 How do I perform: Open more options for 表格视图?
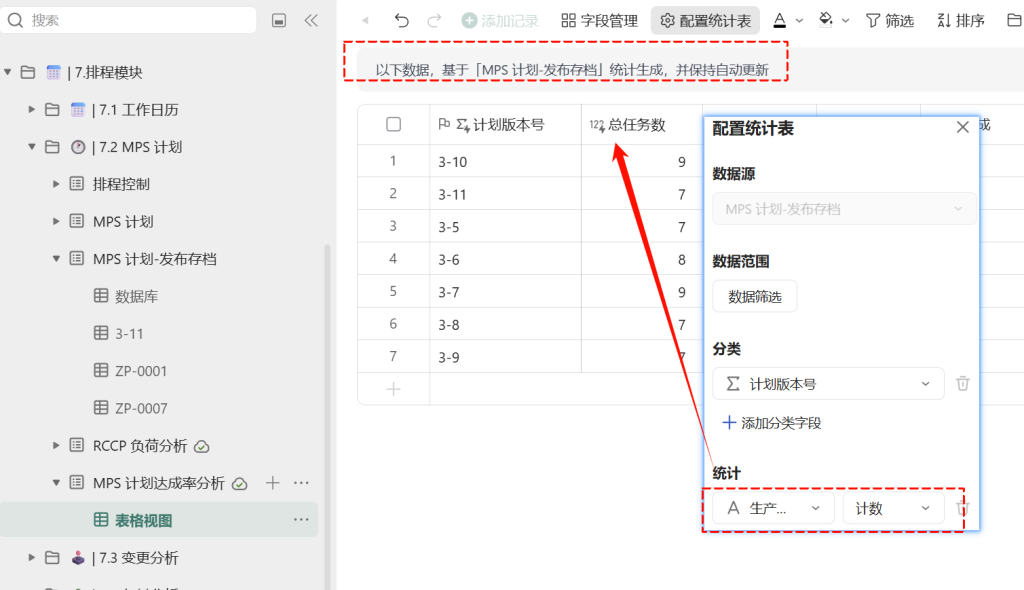point(301,519)
